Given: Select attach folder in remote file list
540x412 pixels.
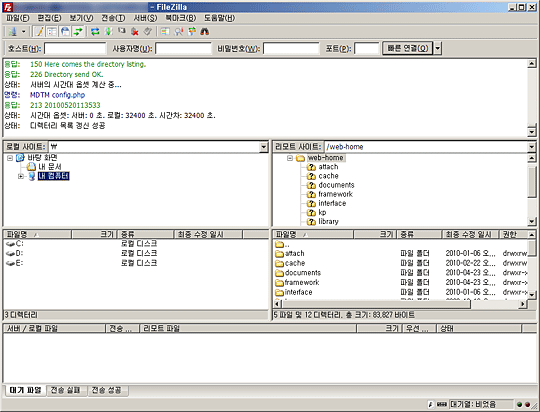Looking at the screenshot, I should [401, 254].
